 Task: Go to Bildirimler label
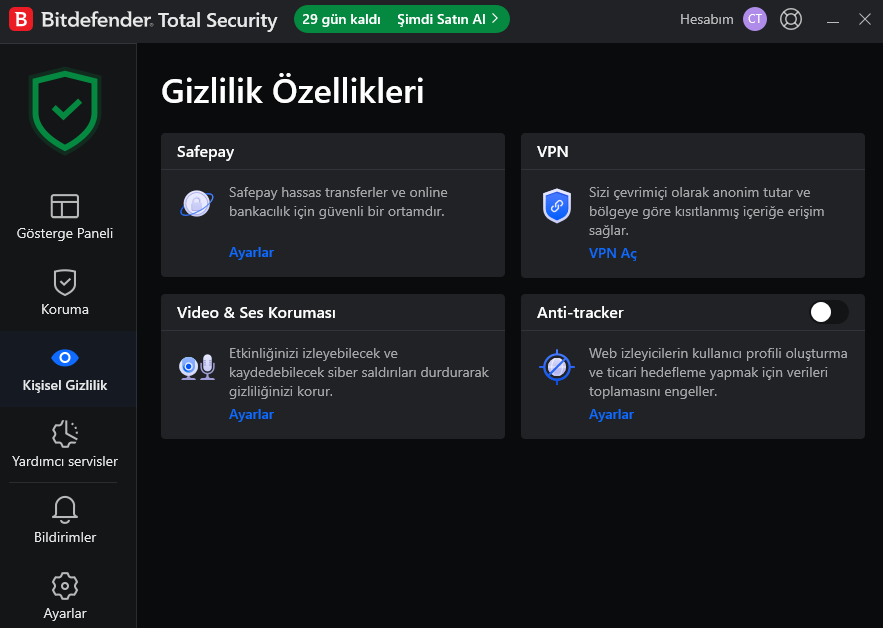[65, 537]
